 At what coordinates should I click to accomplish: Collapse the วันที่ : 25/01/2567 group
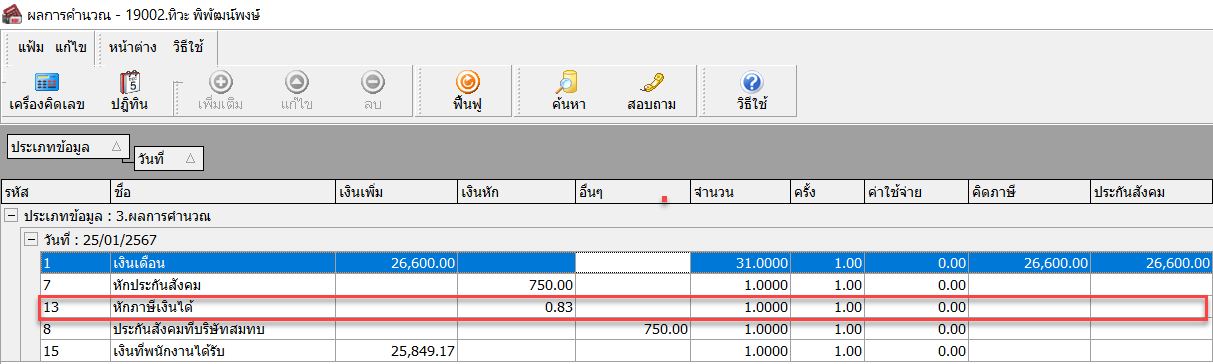(30, 240)
